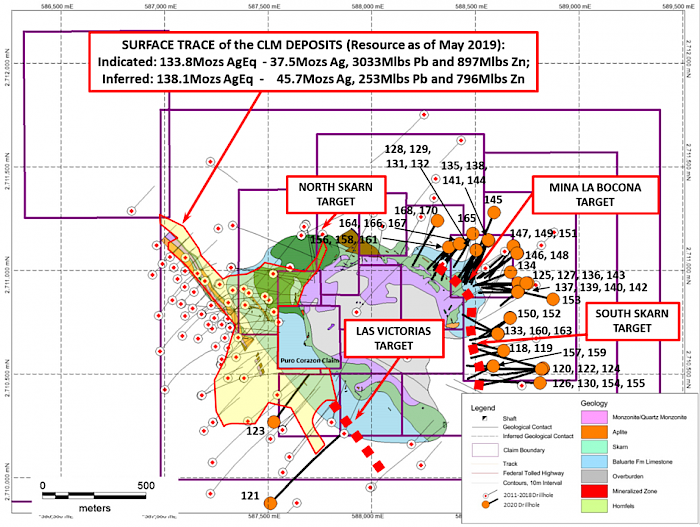Click the orange drillhole marker labeled 123
Viewport: 700px width, 527px height.
click(x=274, y=422)
